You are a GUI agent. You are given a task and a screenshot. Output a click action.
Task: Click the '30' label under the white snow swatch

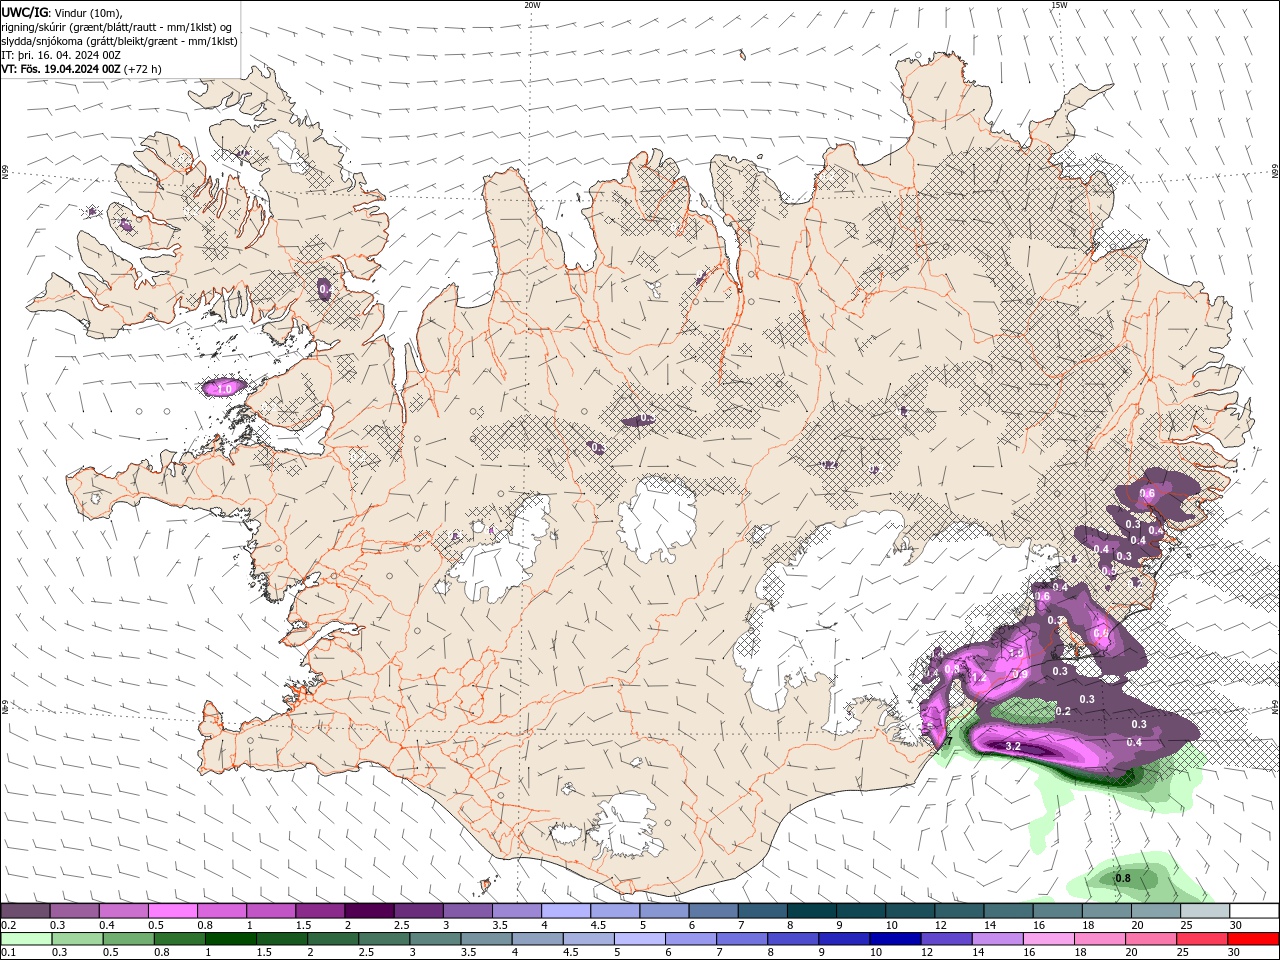point(1236,925)
